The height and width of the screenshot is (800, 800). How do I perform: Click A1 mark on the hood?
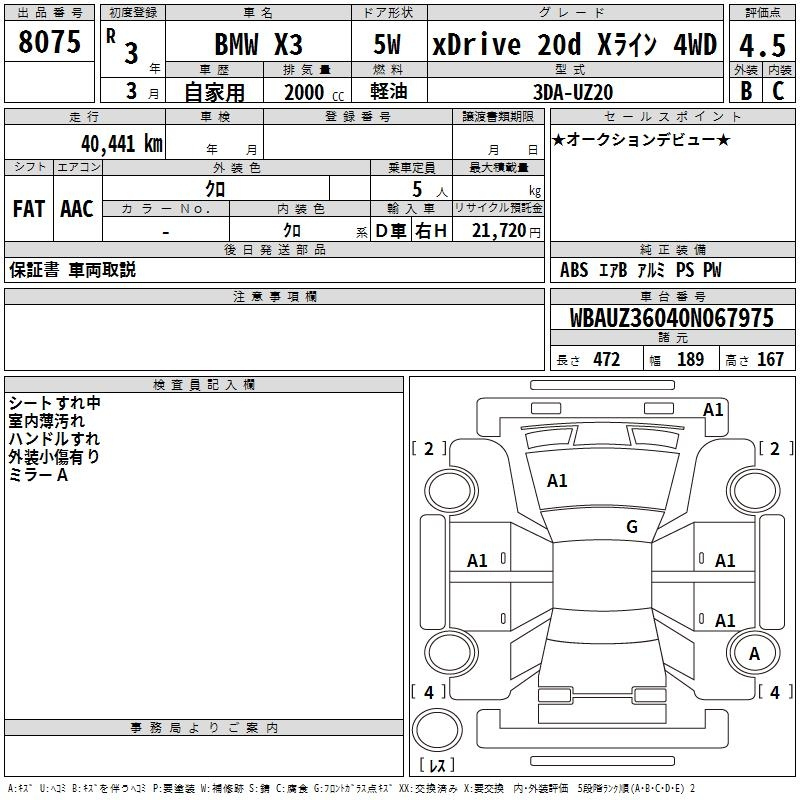[557, 481]
